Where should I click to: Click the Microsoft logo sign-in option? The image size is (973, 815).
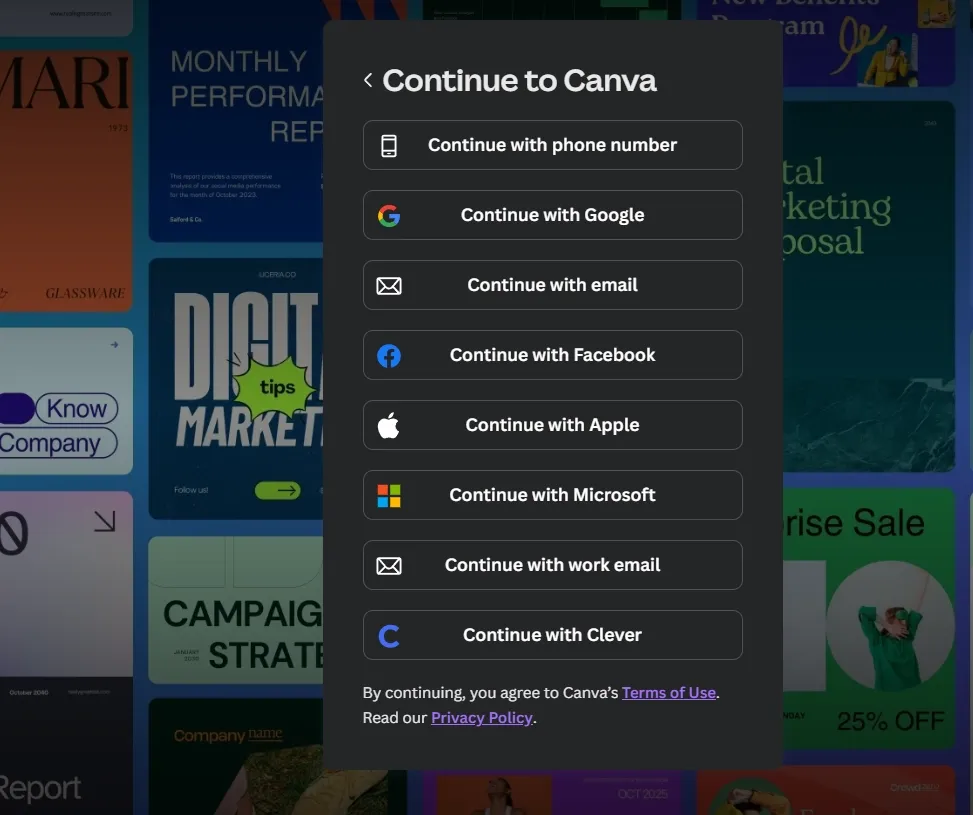(x=389, y=496)
